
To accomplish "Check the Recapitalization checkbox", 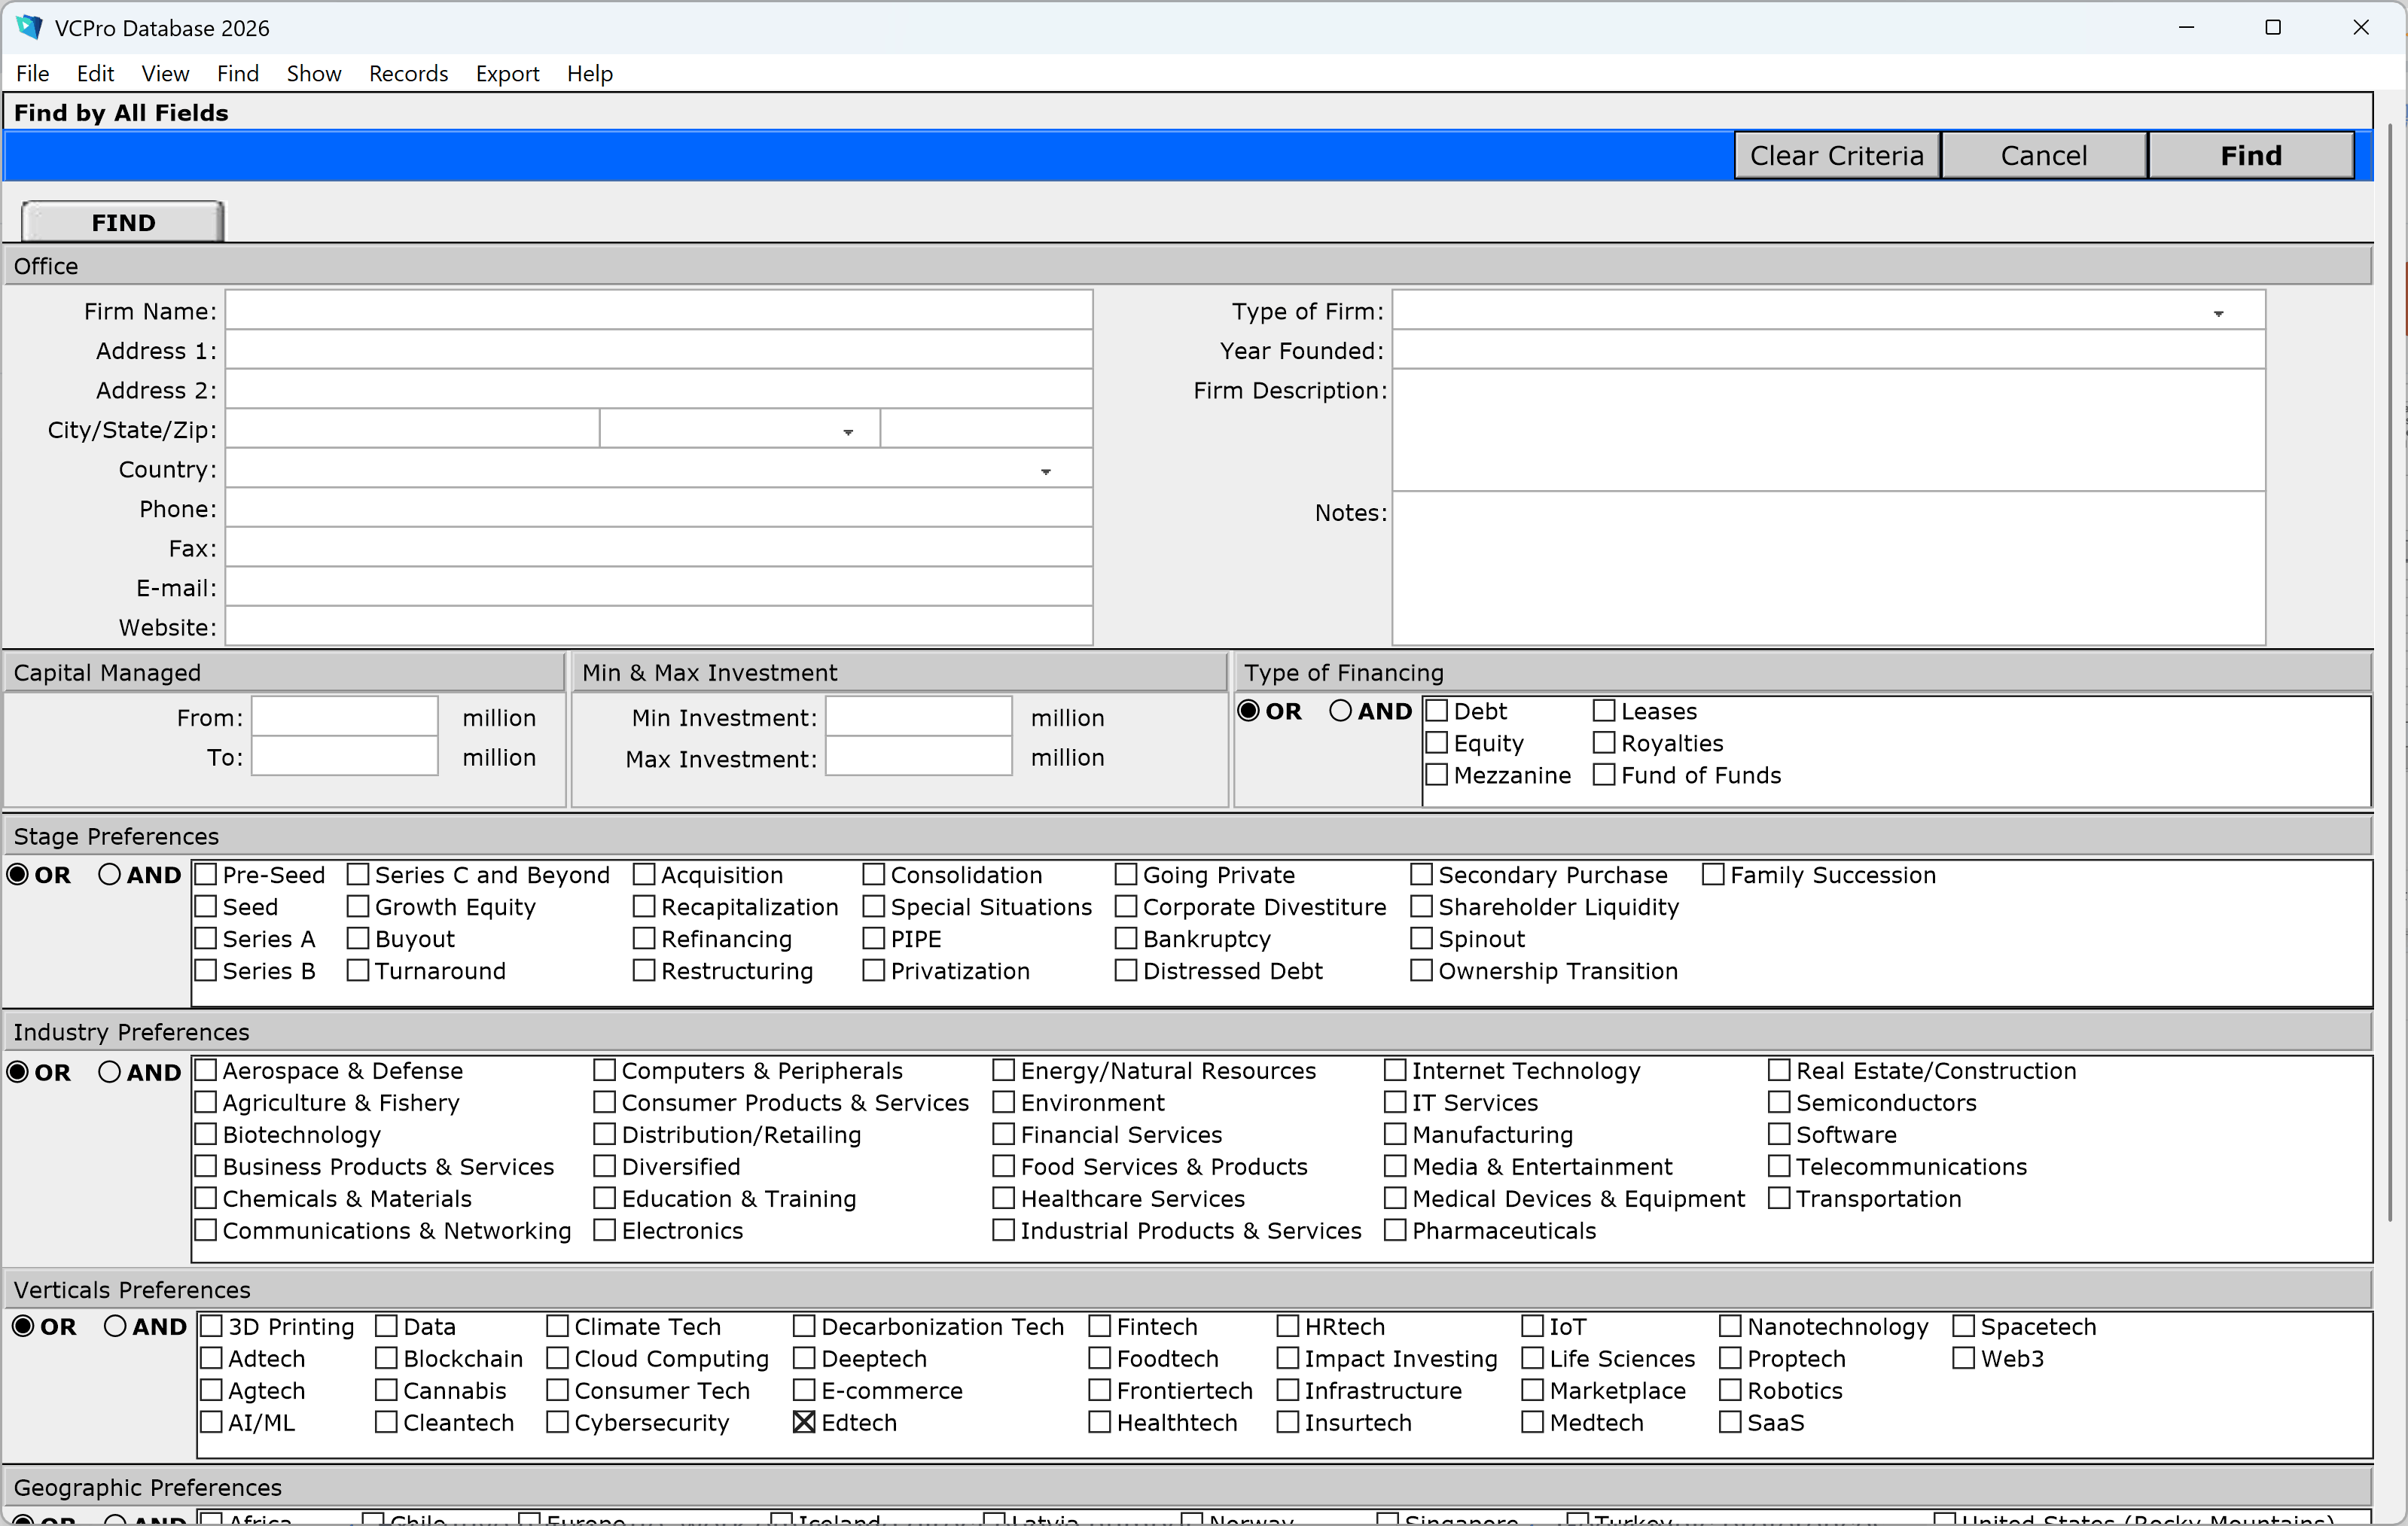I will coord(644,906).
